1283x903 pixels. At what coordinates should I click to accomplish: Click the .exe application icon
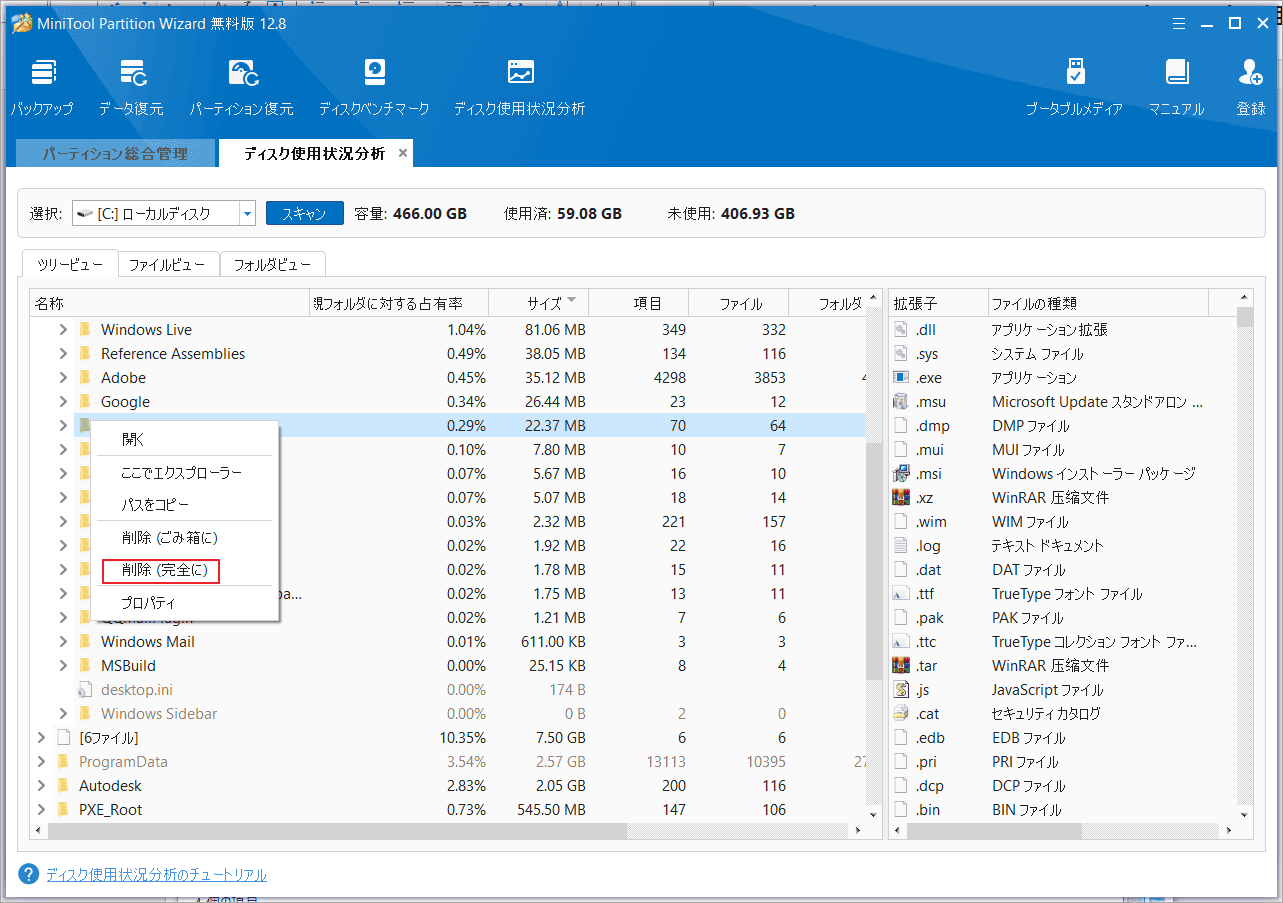pos(901,378)
